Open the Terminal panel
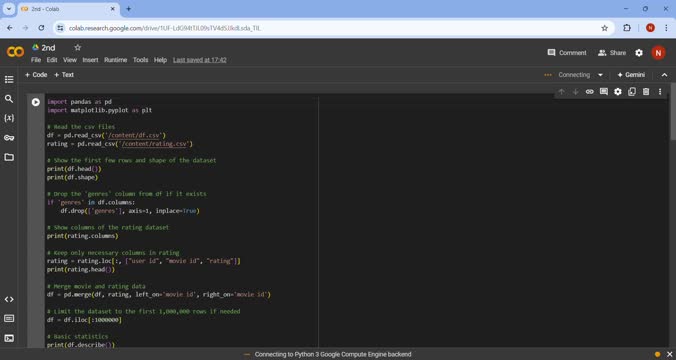This screenshot has width=676, height=360. (9, 338)
